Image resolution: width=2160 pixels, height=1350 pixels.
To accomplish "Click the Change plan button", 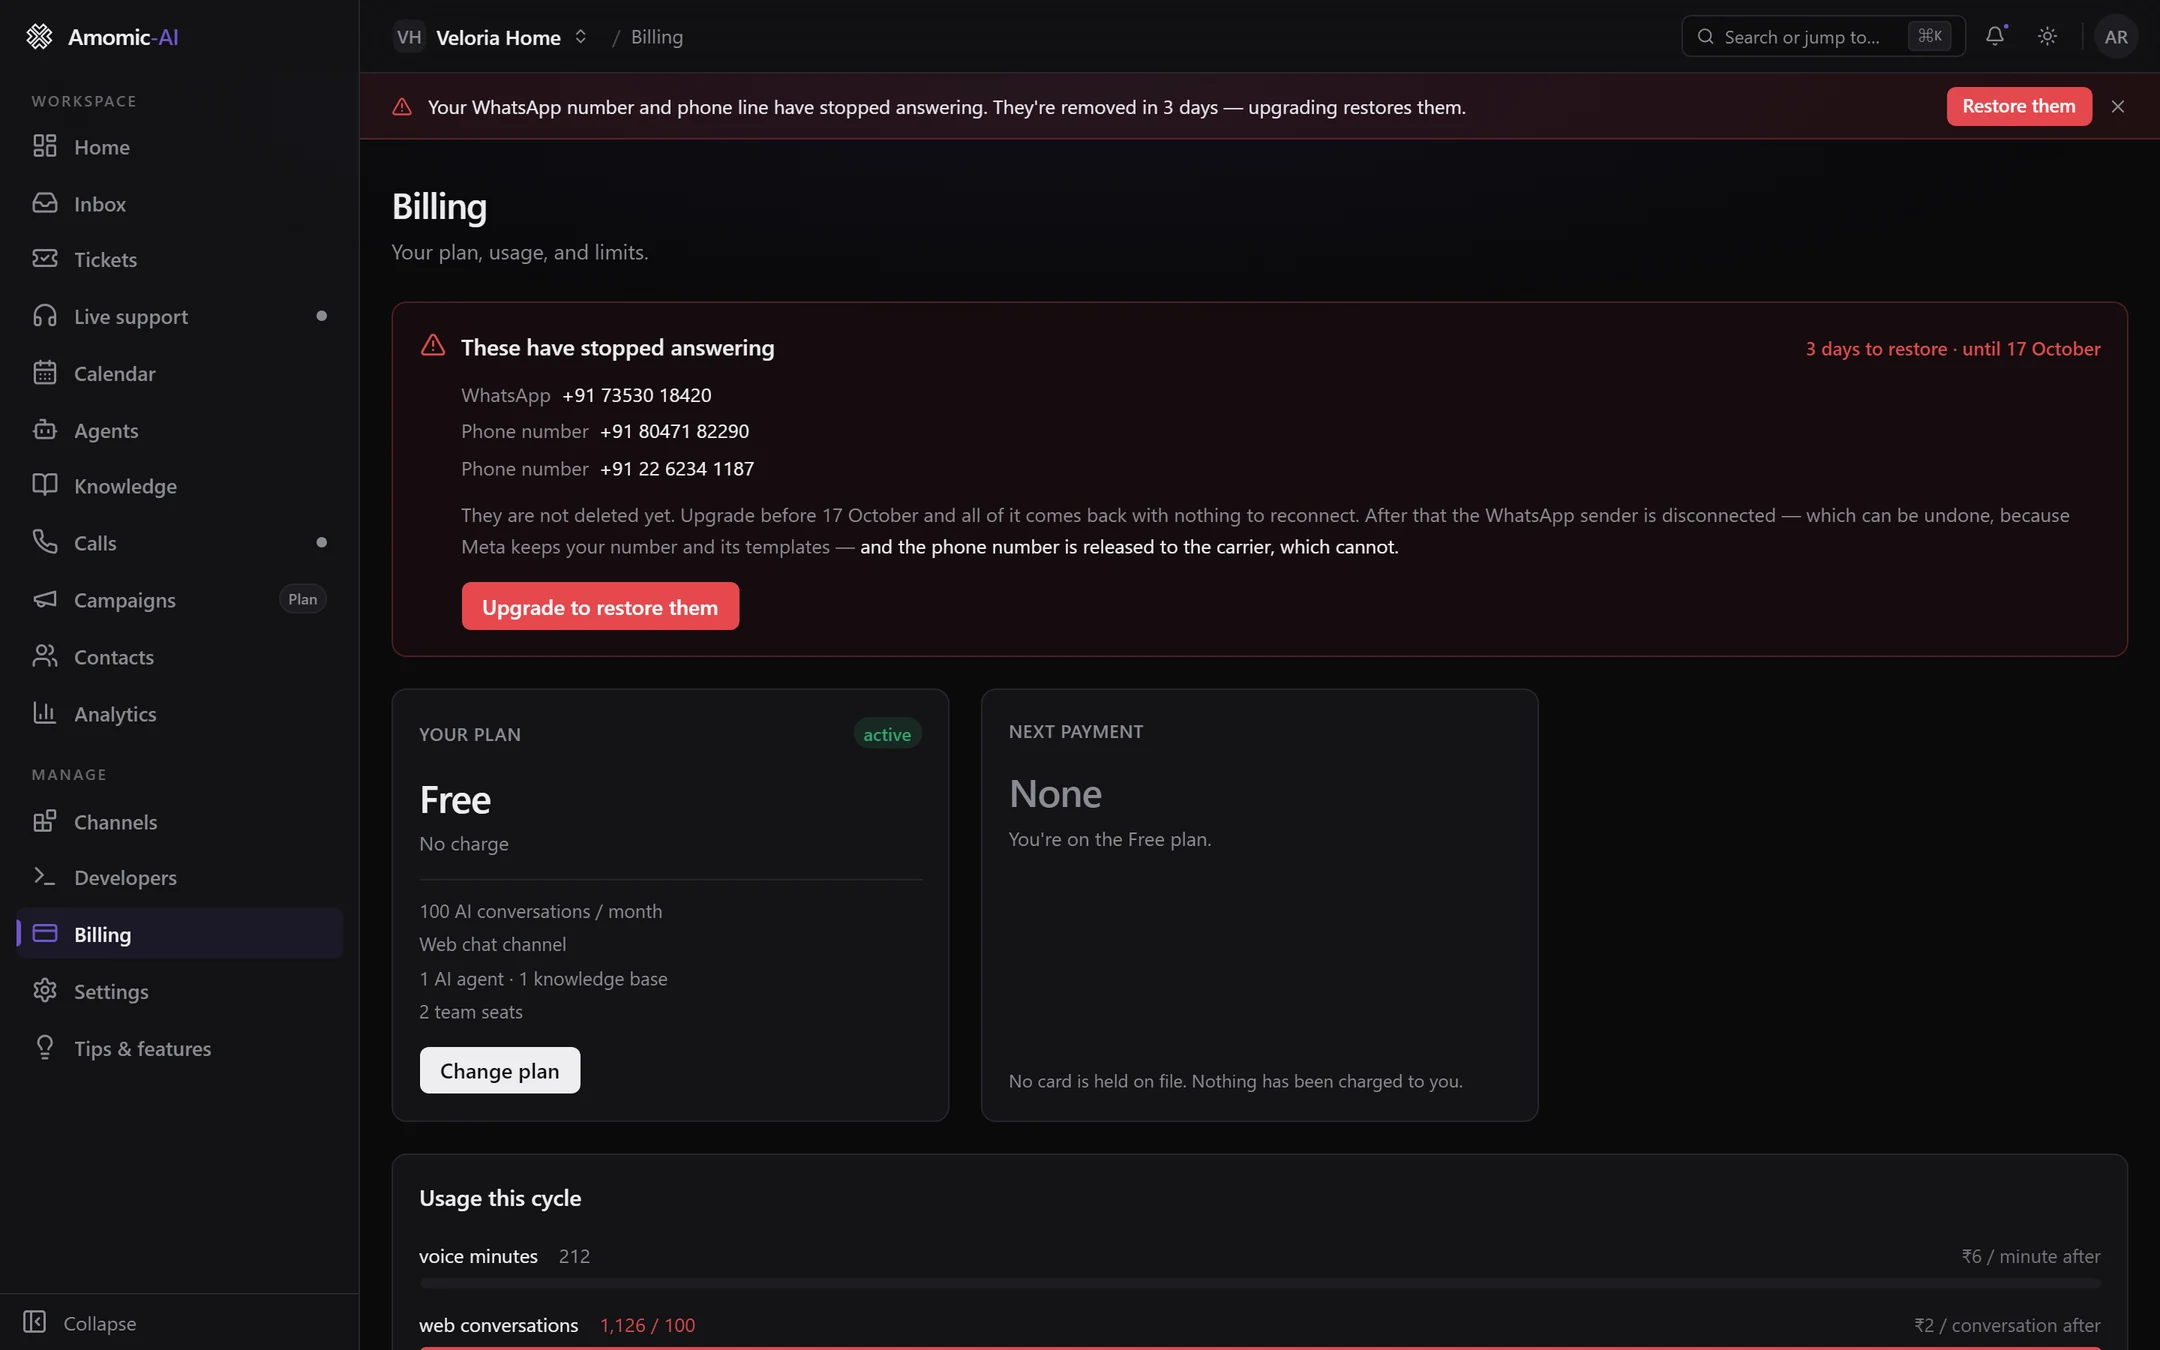I will point(500,1070).
